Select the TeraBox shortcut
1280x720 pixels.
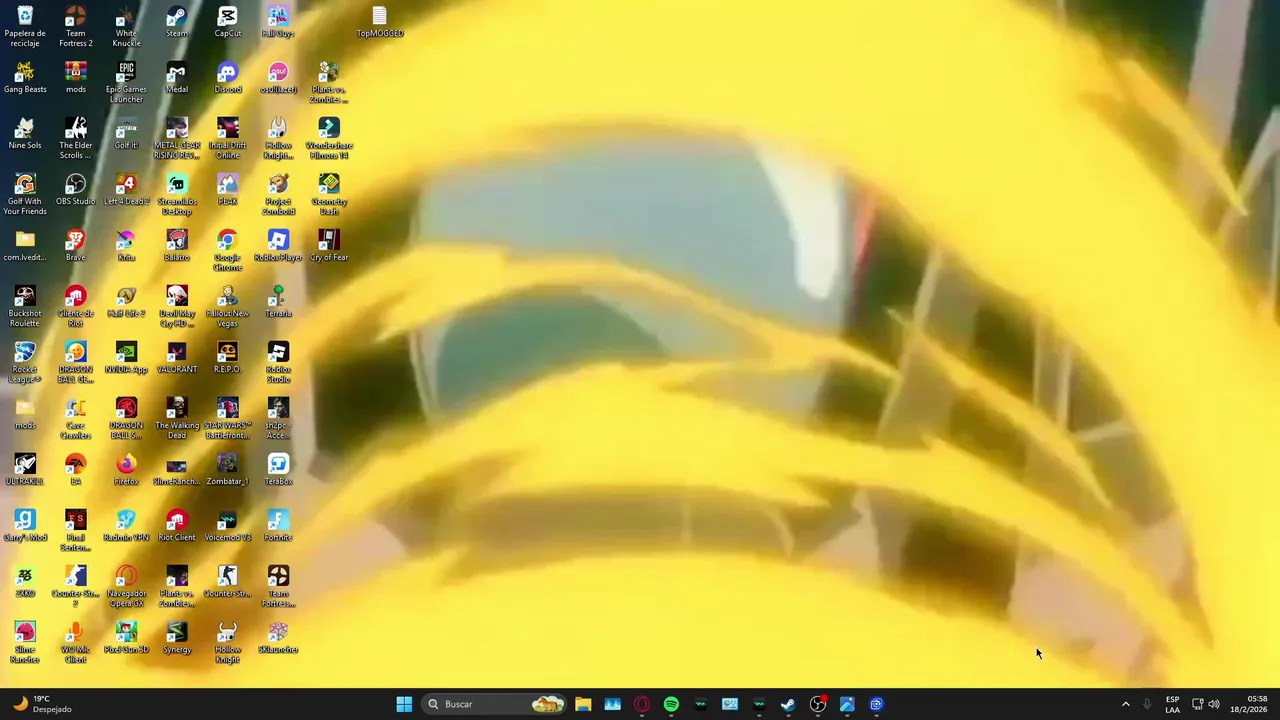(x=278, y=470)
